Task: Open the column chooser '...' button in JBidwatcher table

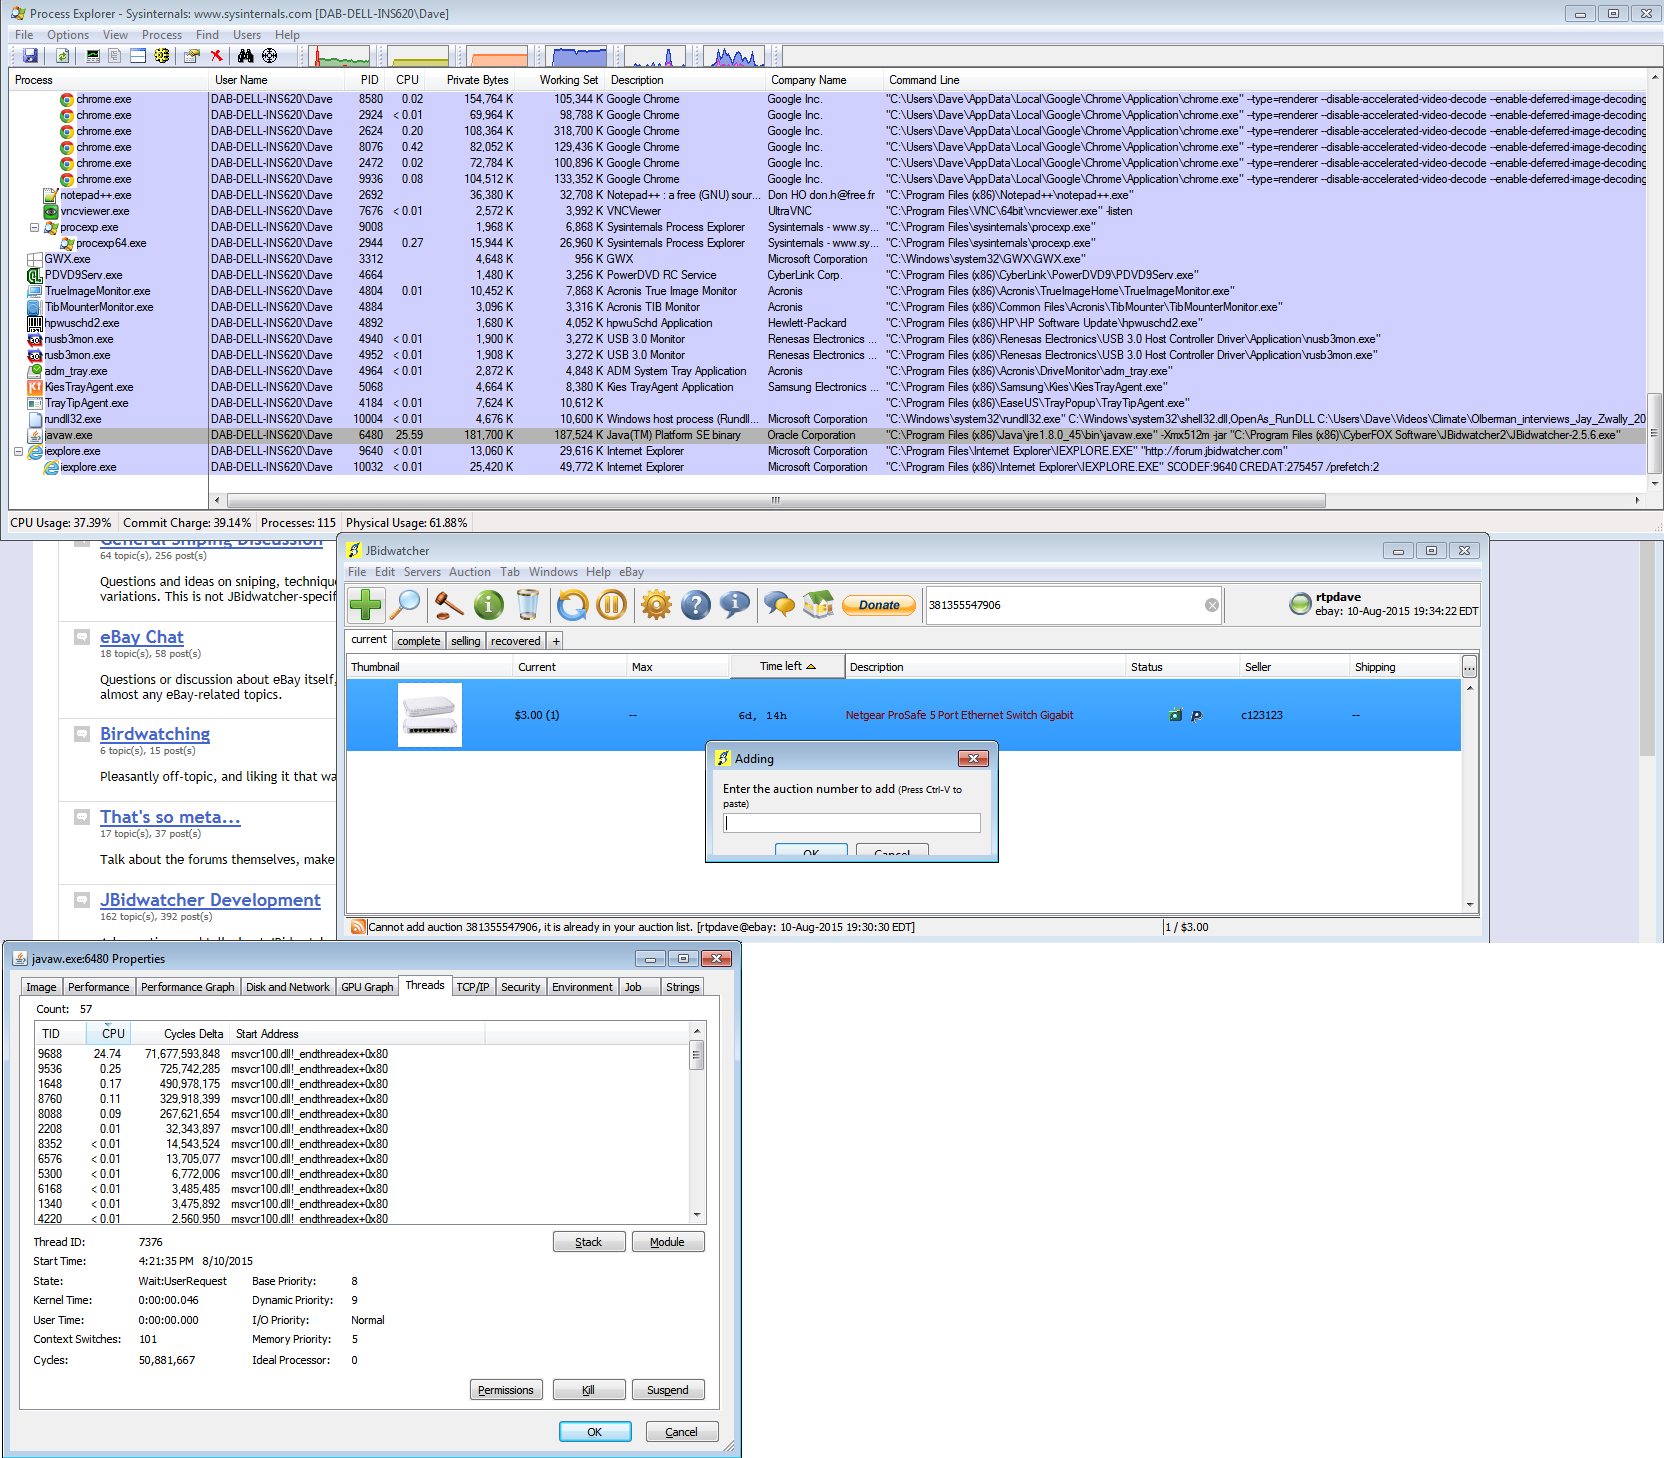Action: pos(1469,667)
